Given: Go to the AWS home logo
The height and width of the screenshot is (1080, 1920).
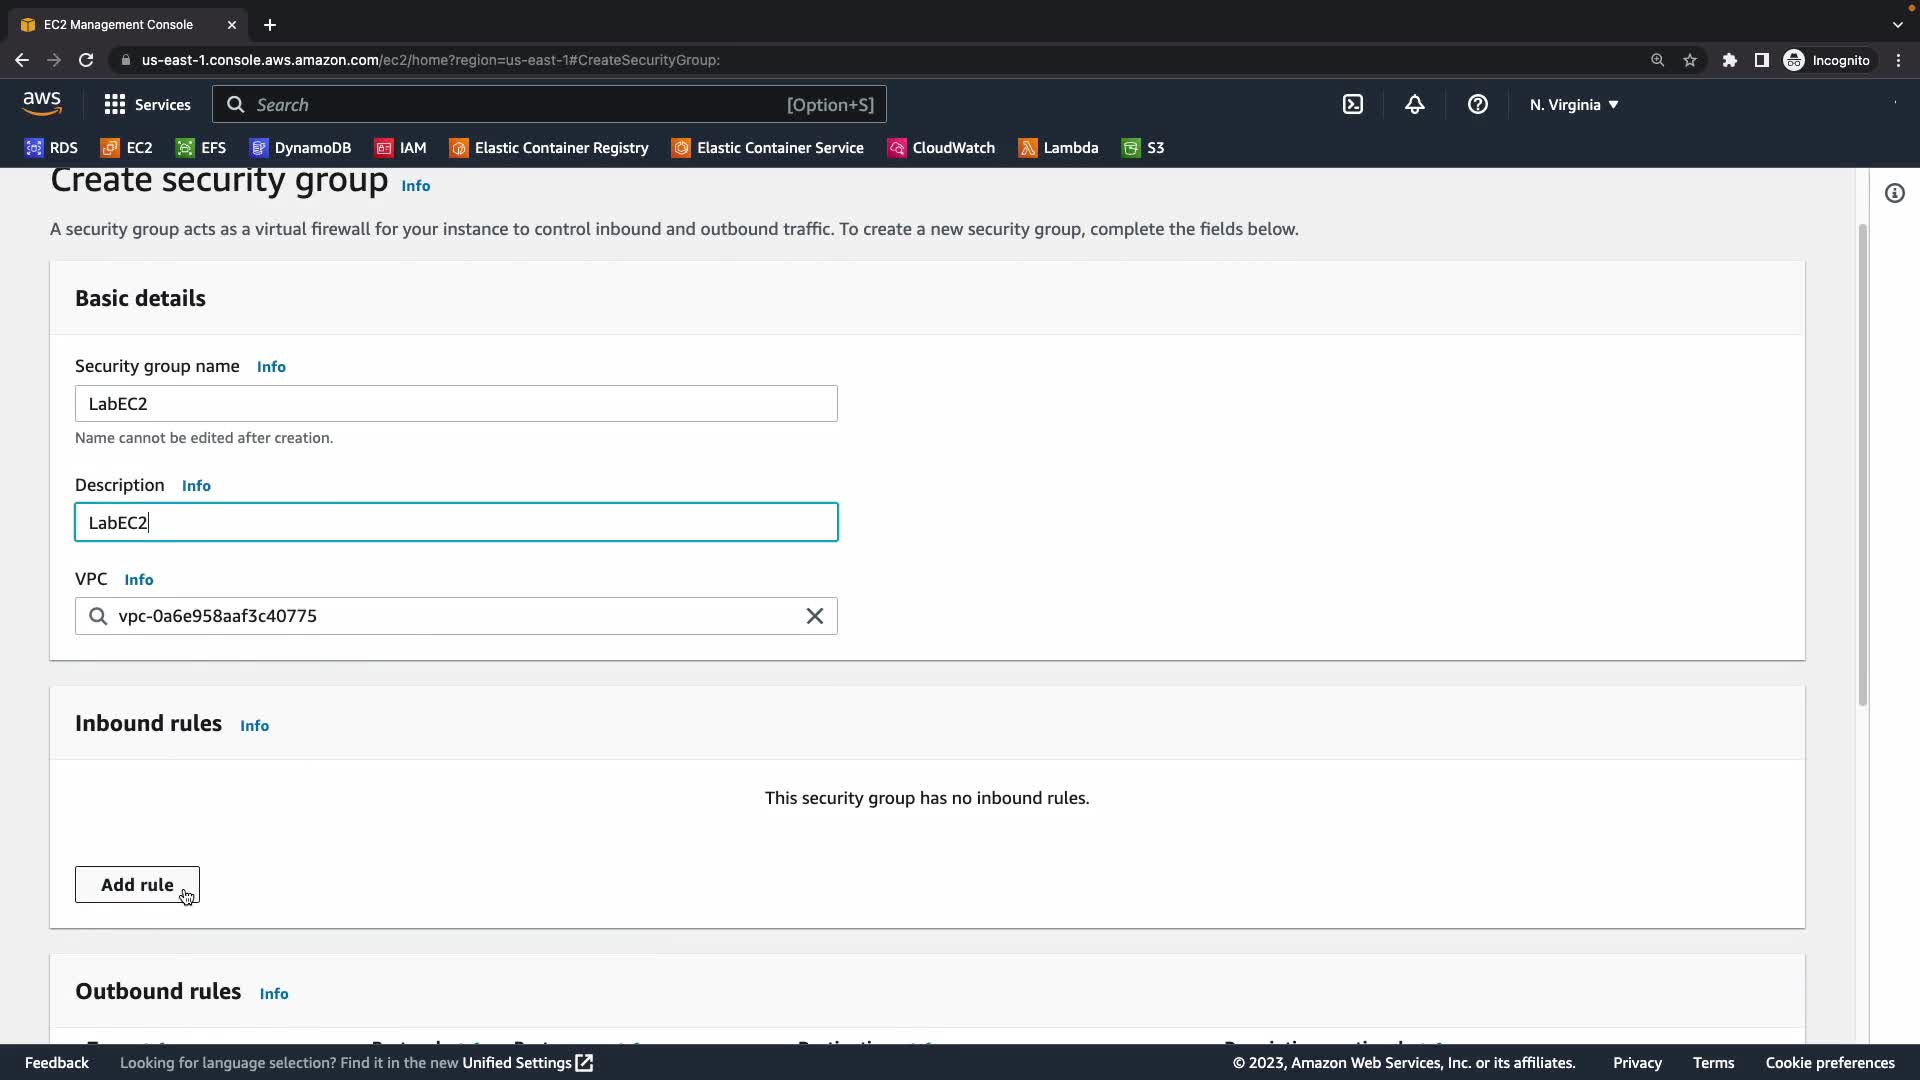Looking at the screenshot, I should 42,103.
